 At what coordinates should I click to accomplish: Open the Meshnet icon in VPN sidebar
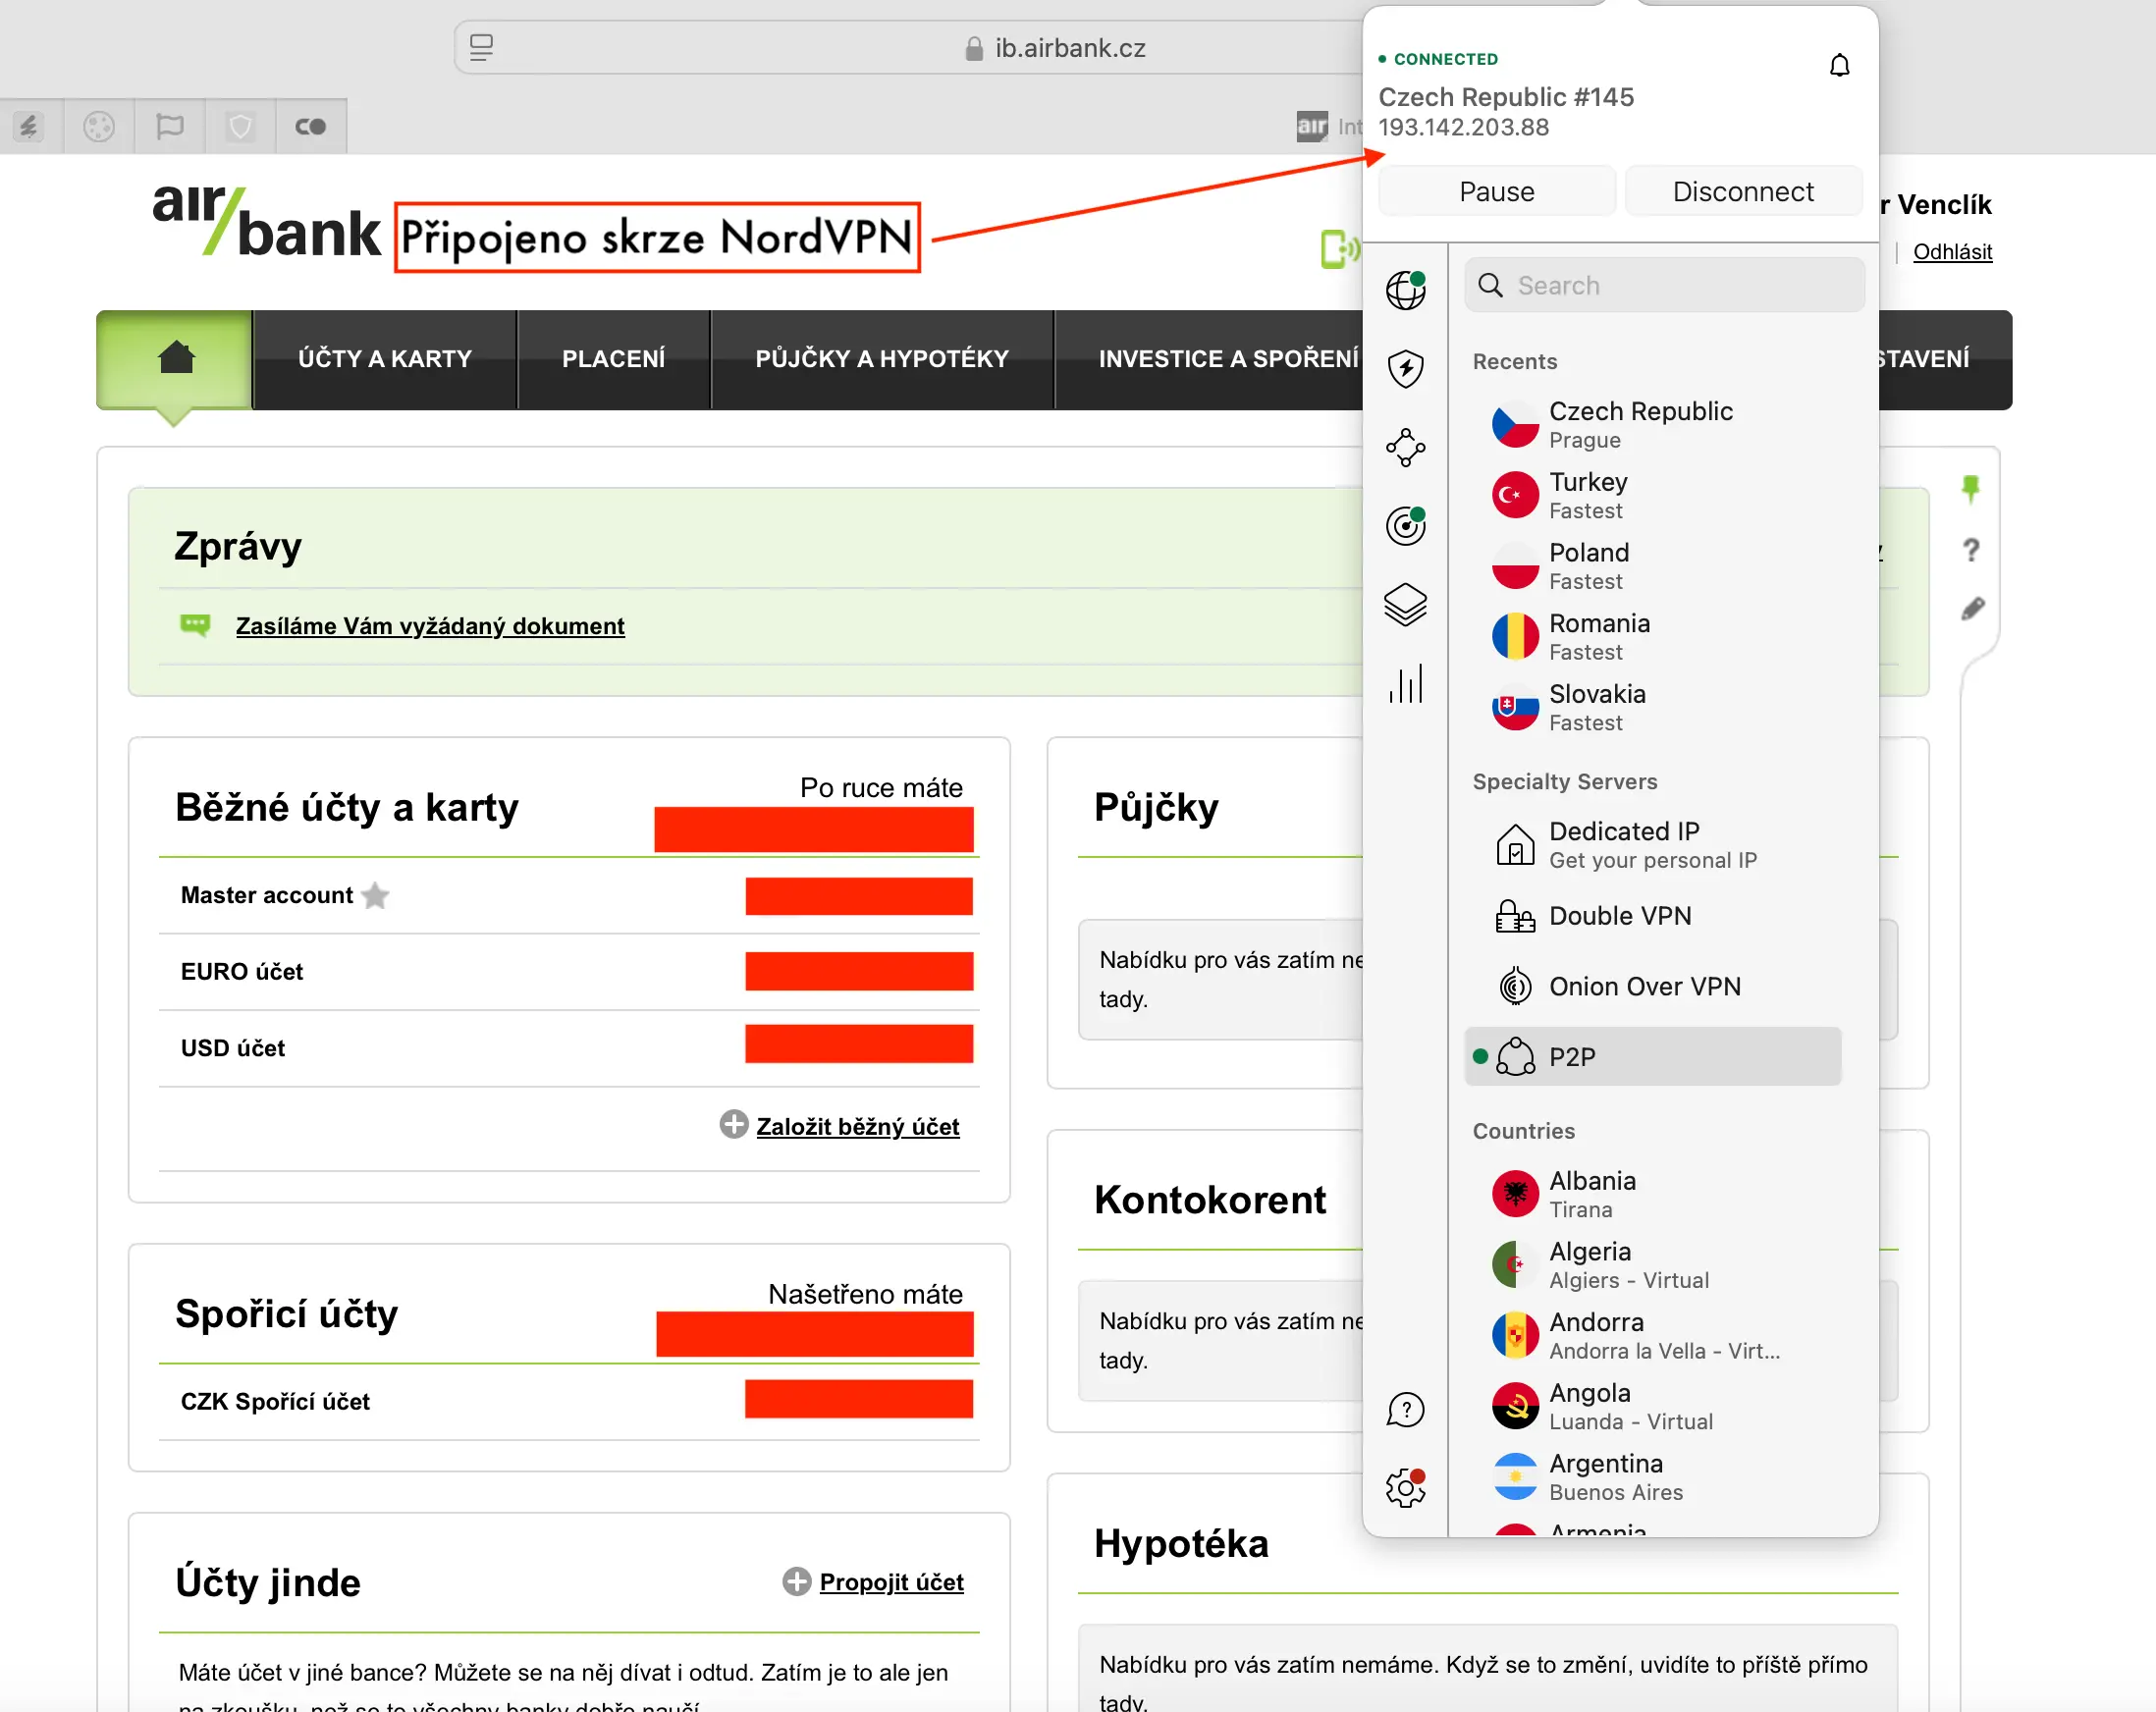pos(1405,447)
